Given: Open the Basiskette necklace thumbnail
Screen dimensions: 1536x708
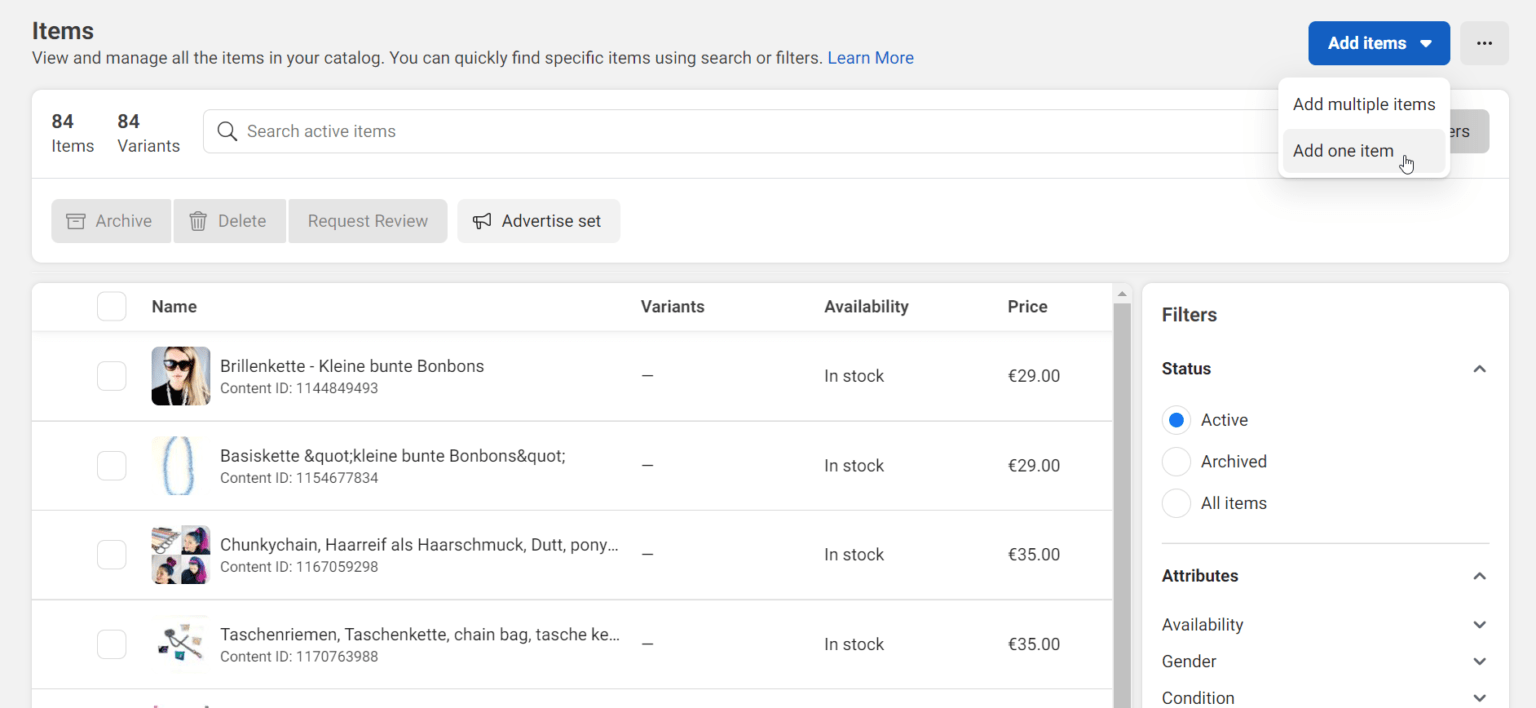Looking at the screenshot, I should pyautogui.click(x=181, y=465).
